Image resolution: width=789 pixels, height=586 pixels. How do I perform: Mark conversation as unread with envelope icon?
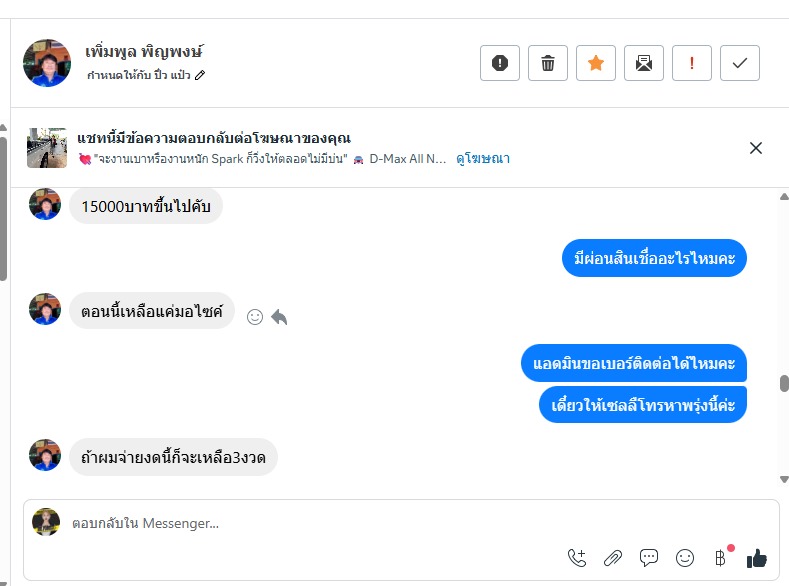(x=644, y=63)
